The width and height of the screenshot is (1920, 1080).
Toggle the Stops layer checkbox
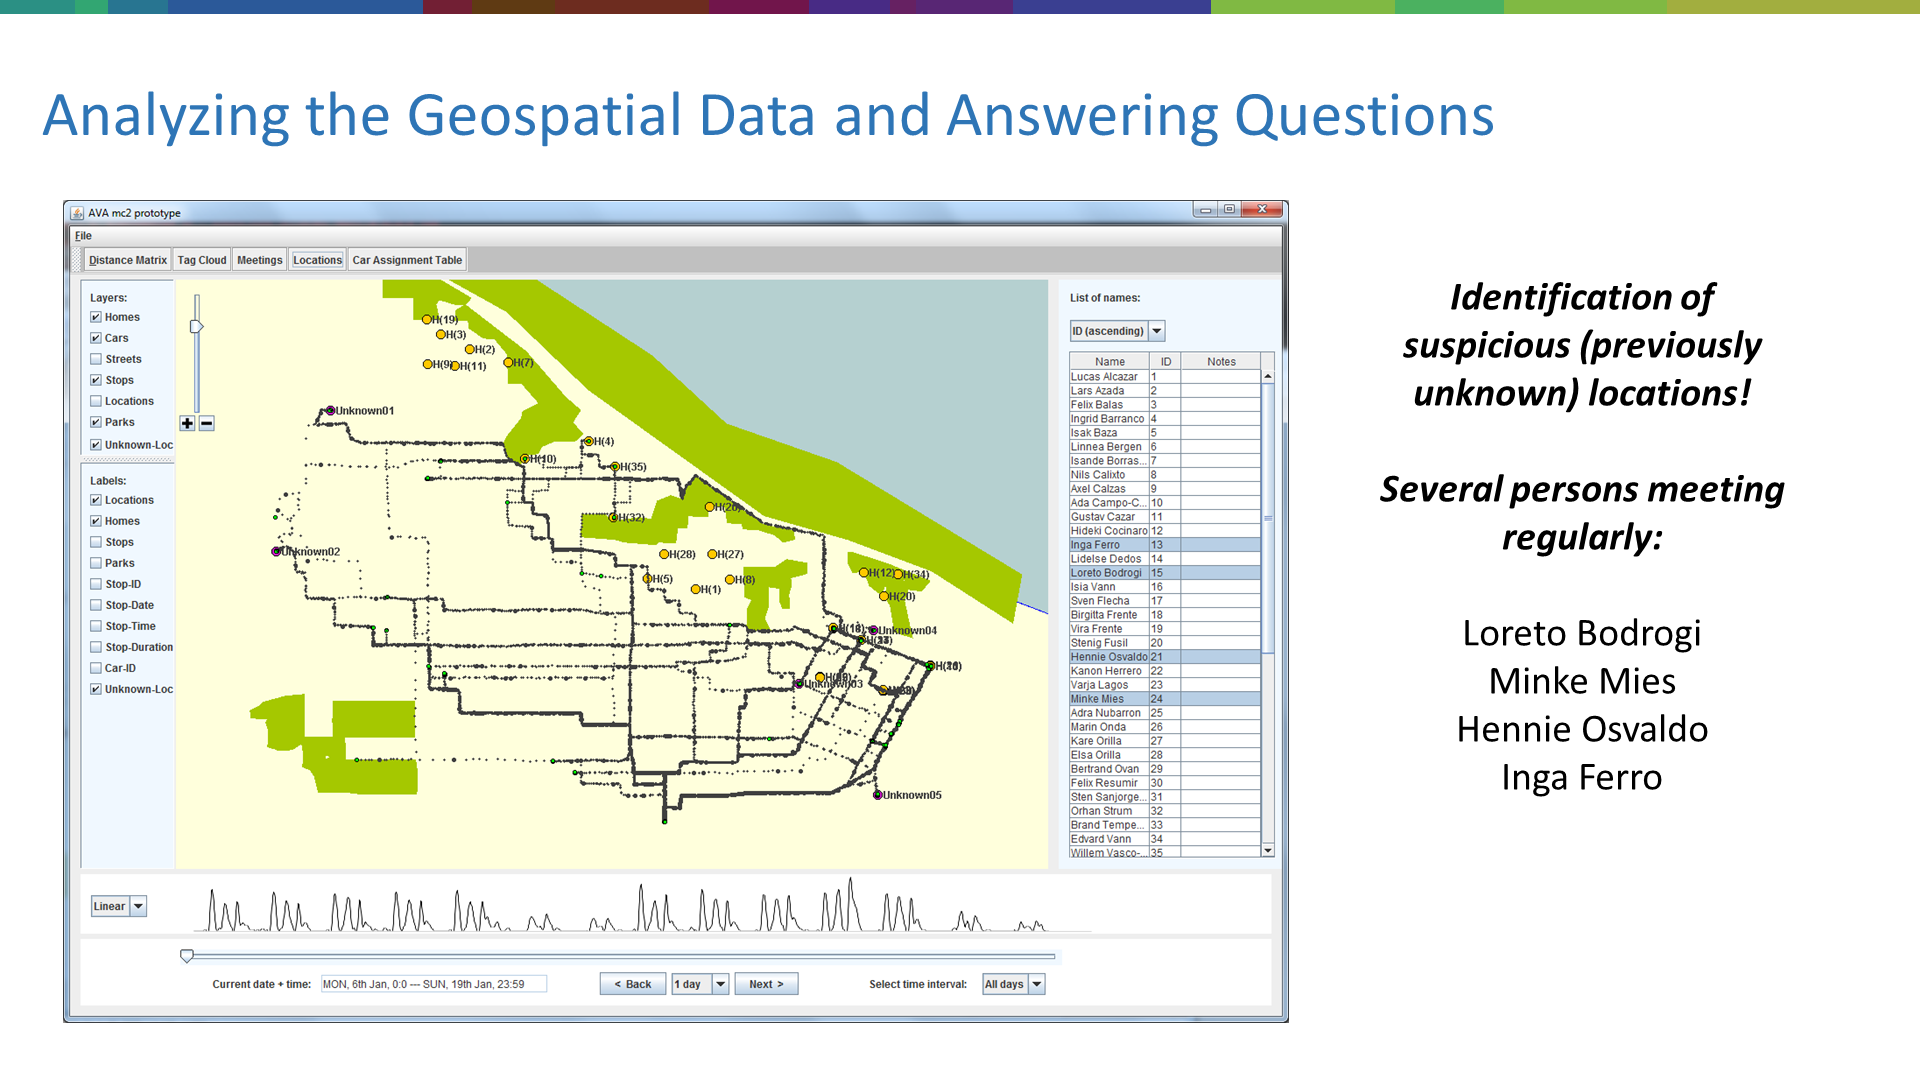coord(96,380)
